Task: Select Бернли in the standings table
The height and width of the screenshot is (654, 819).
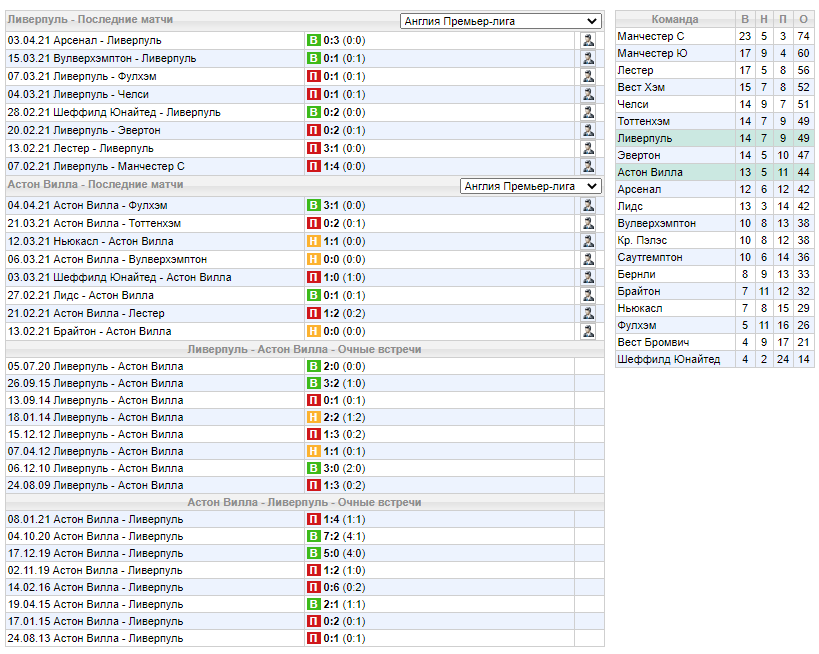Action: [636, 274]
